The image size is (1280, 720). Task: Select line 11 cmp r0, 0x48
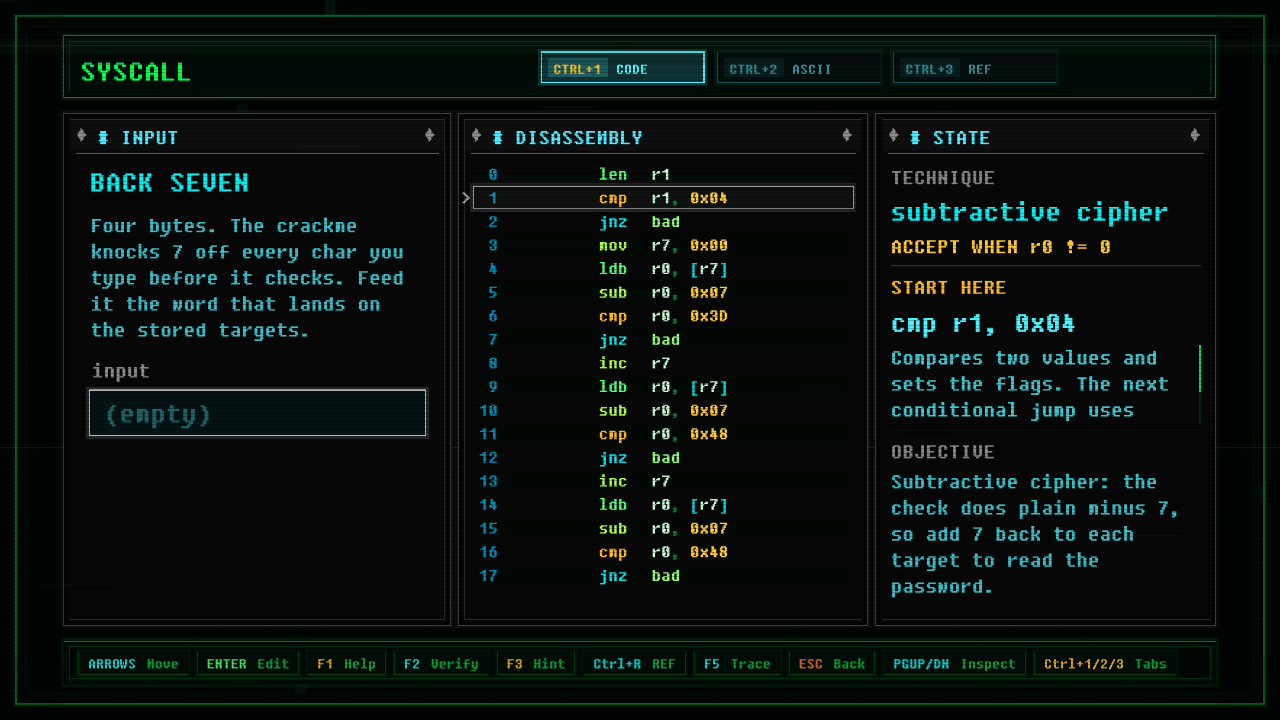pyautogui.click(x=663, y=434)
